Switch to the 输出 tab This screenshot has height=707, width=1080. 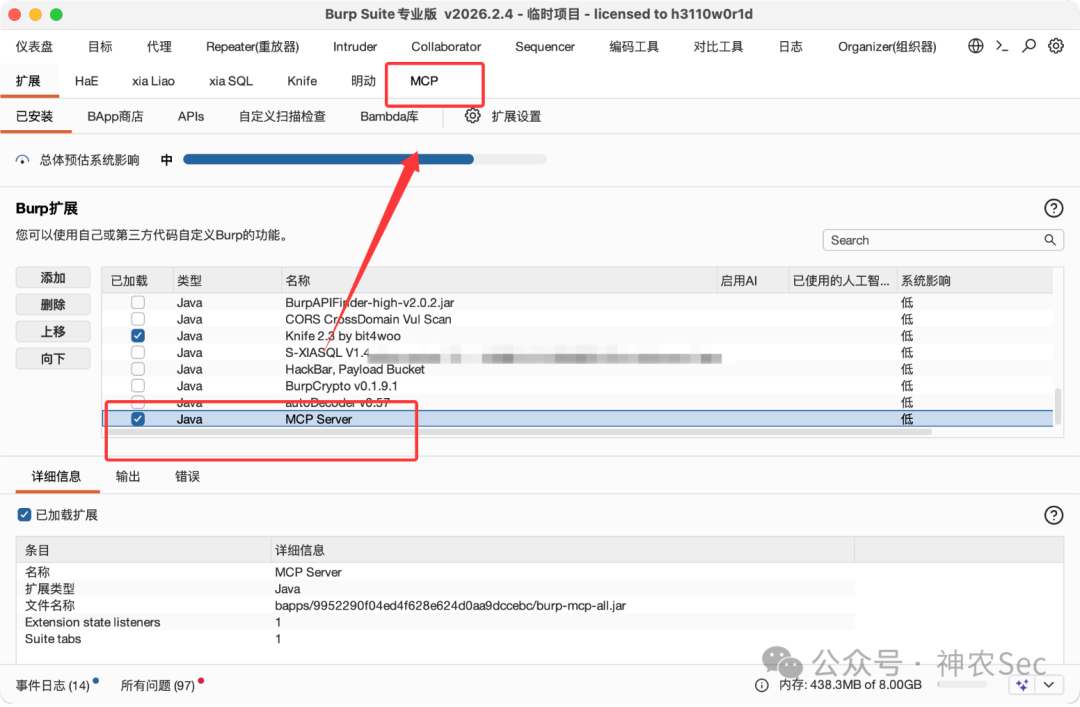[x=128, y=476]
